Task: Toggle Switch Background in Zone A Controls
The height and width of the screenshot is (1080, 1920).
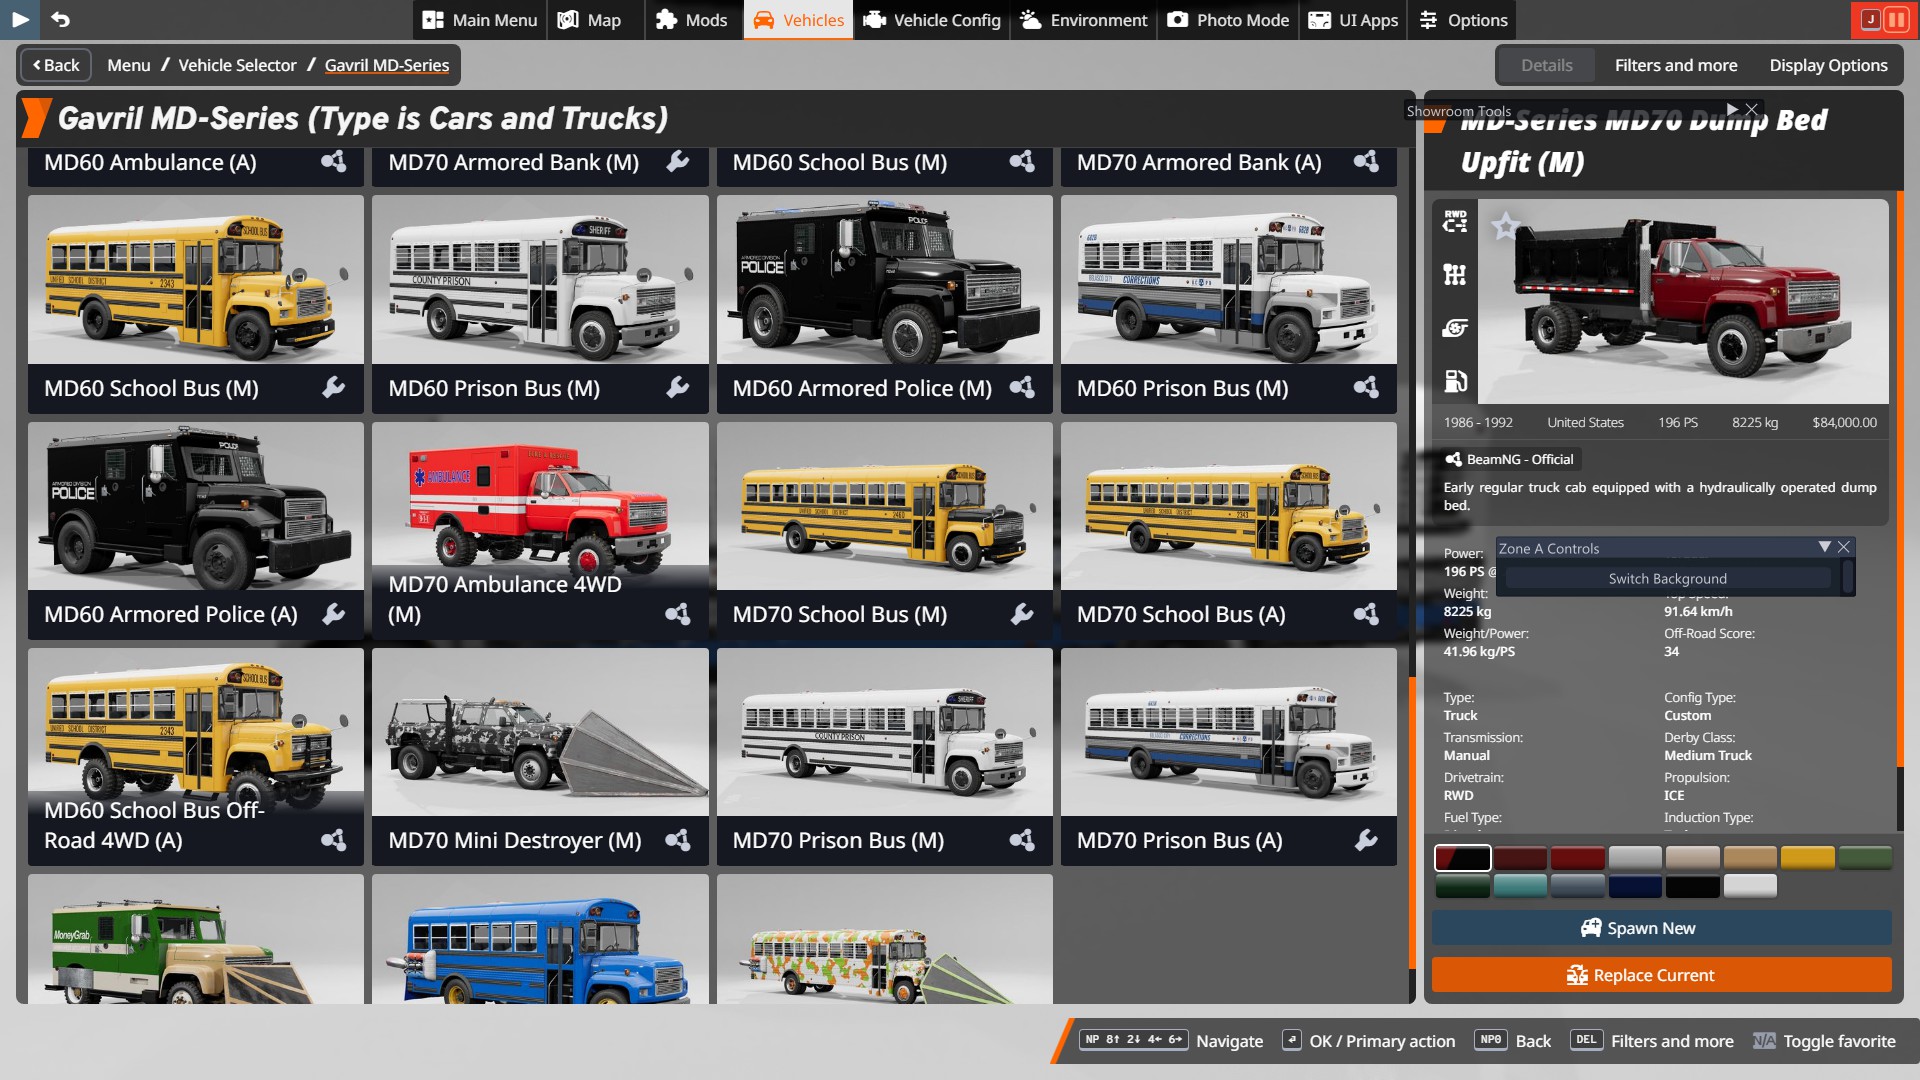Action: point(1667,578)
